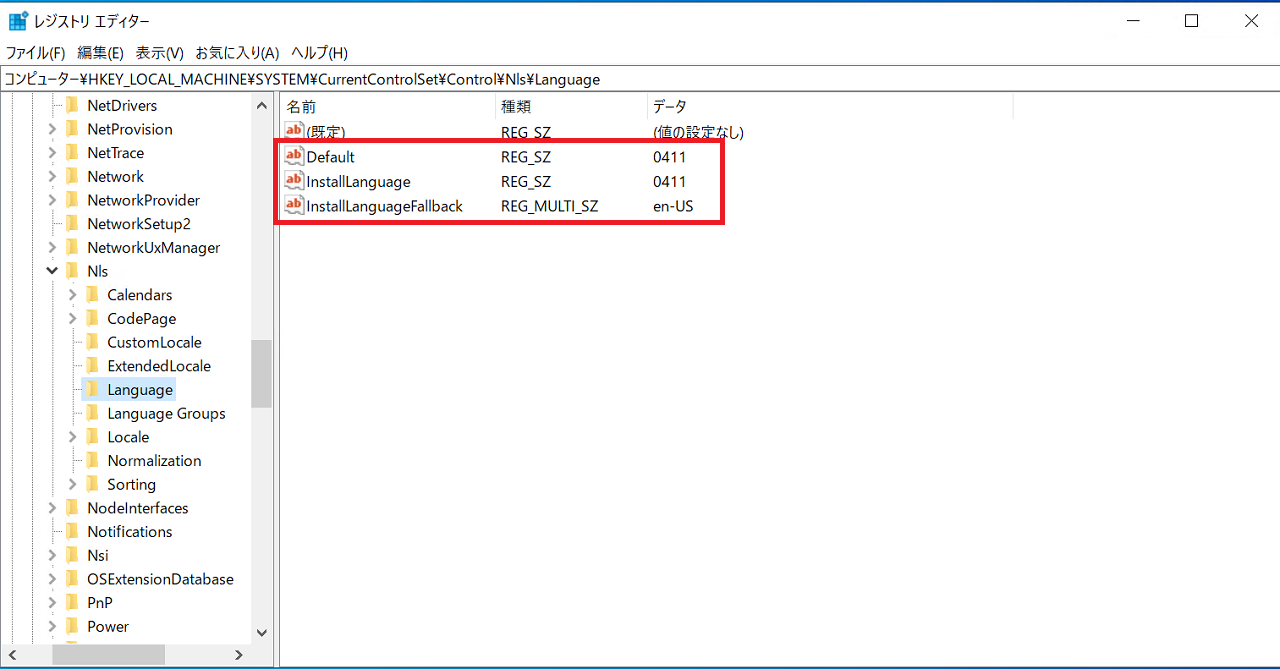Click the InstallLanguage value string icon
Screen dimensions: 1280x669
tap(294, 181)
